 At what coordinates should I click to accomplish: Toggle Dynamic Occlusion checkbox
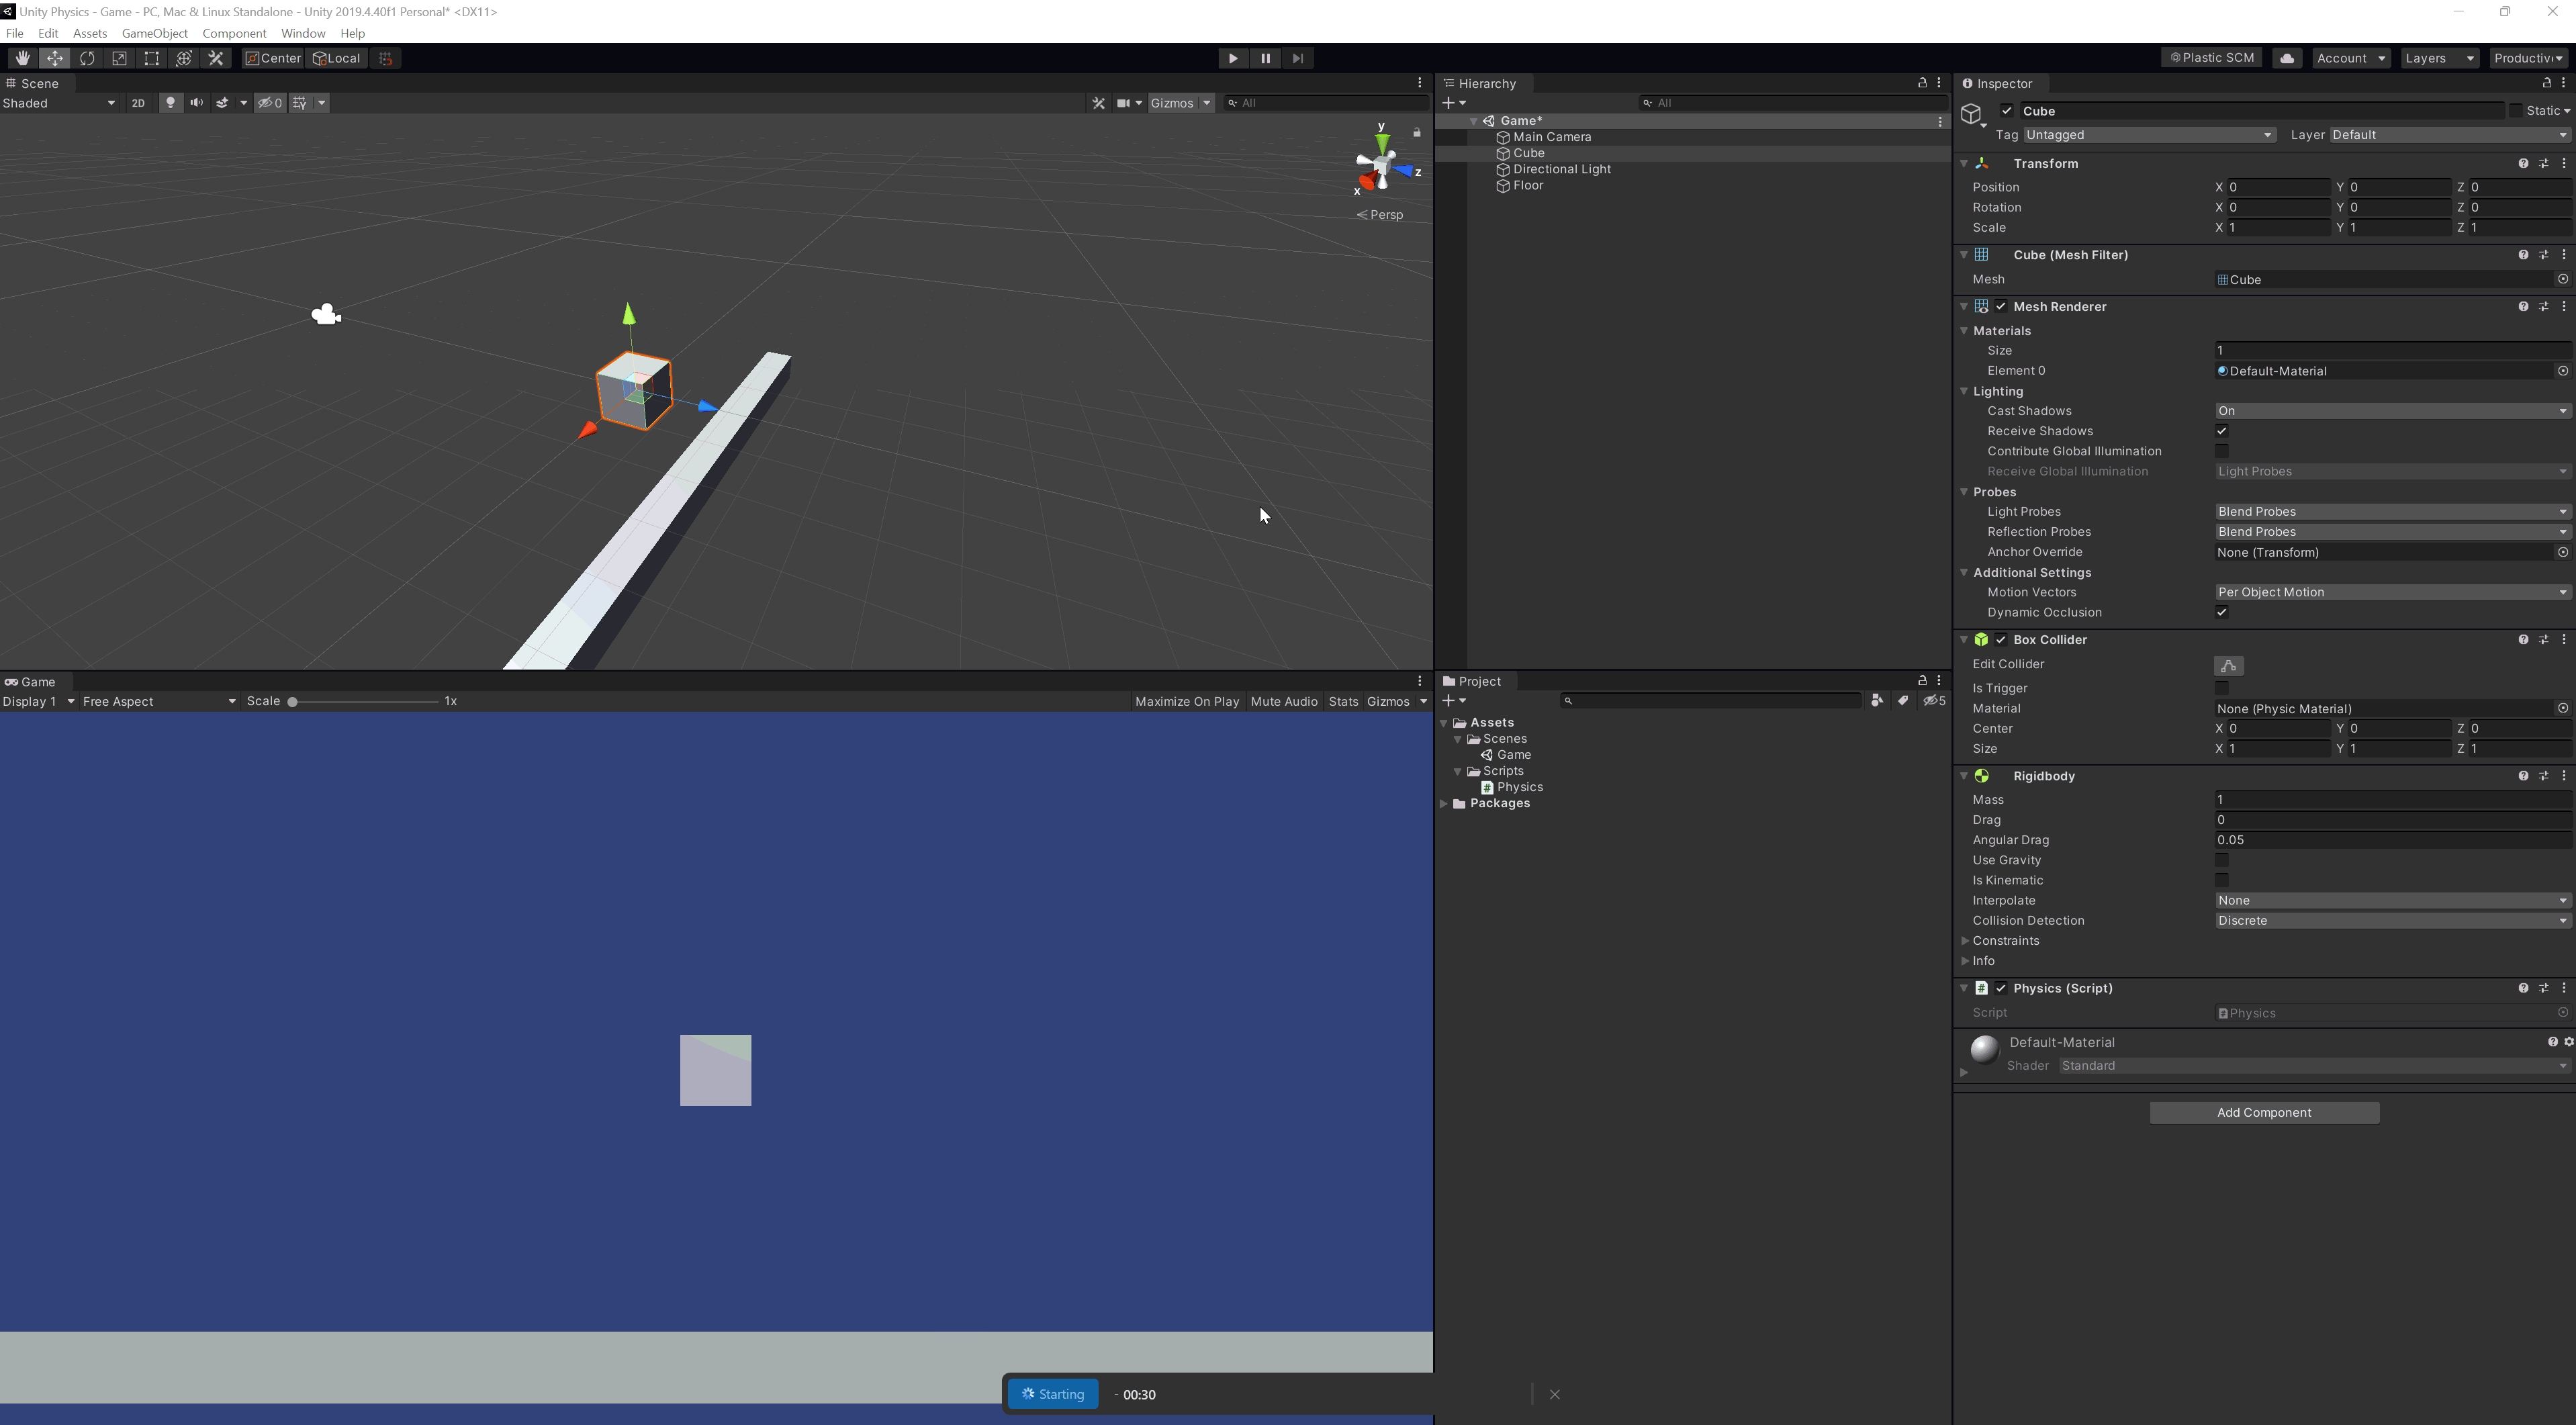click(x=2221, y=612)
